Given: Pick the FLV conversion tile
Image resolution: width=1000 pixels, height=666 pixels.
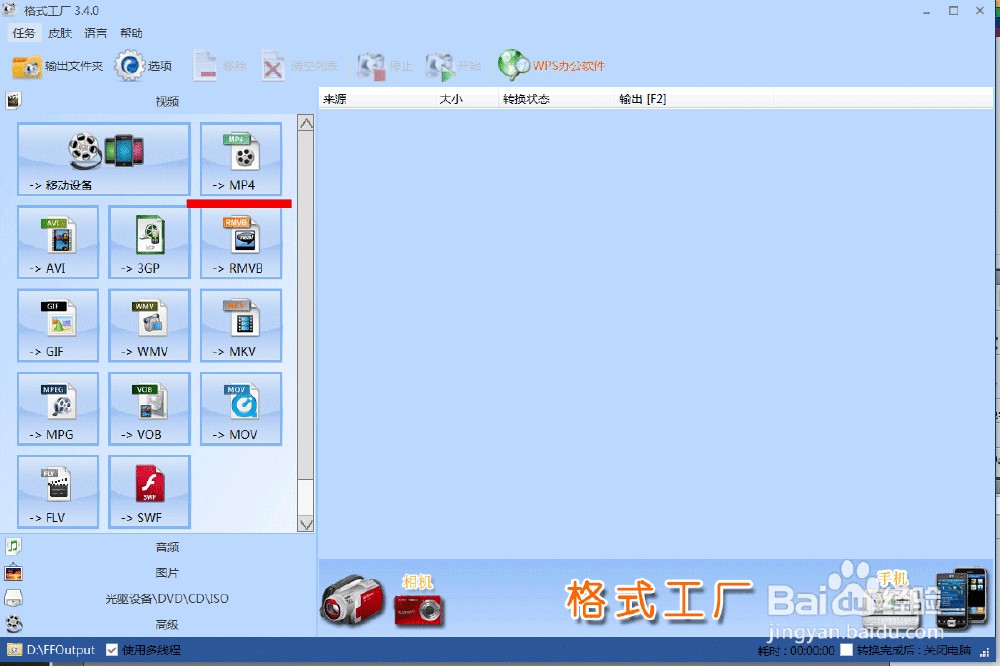Looking at the screenshot, I should point(58,491).
